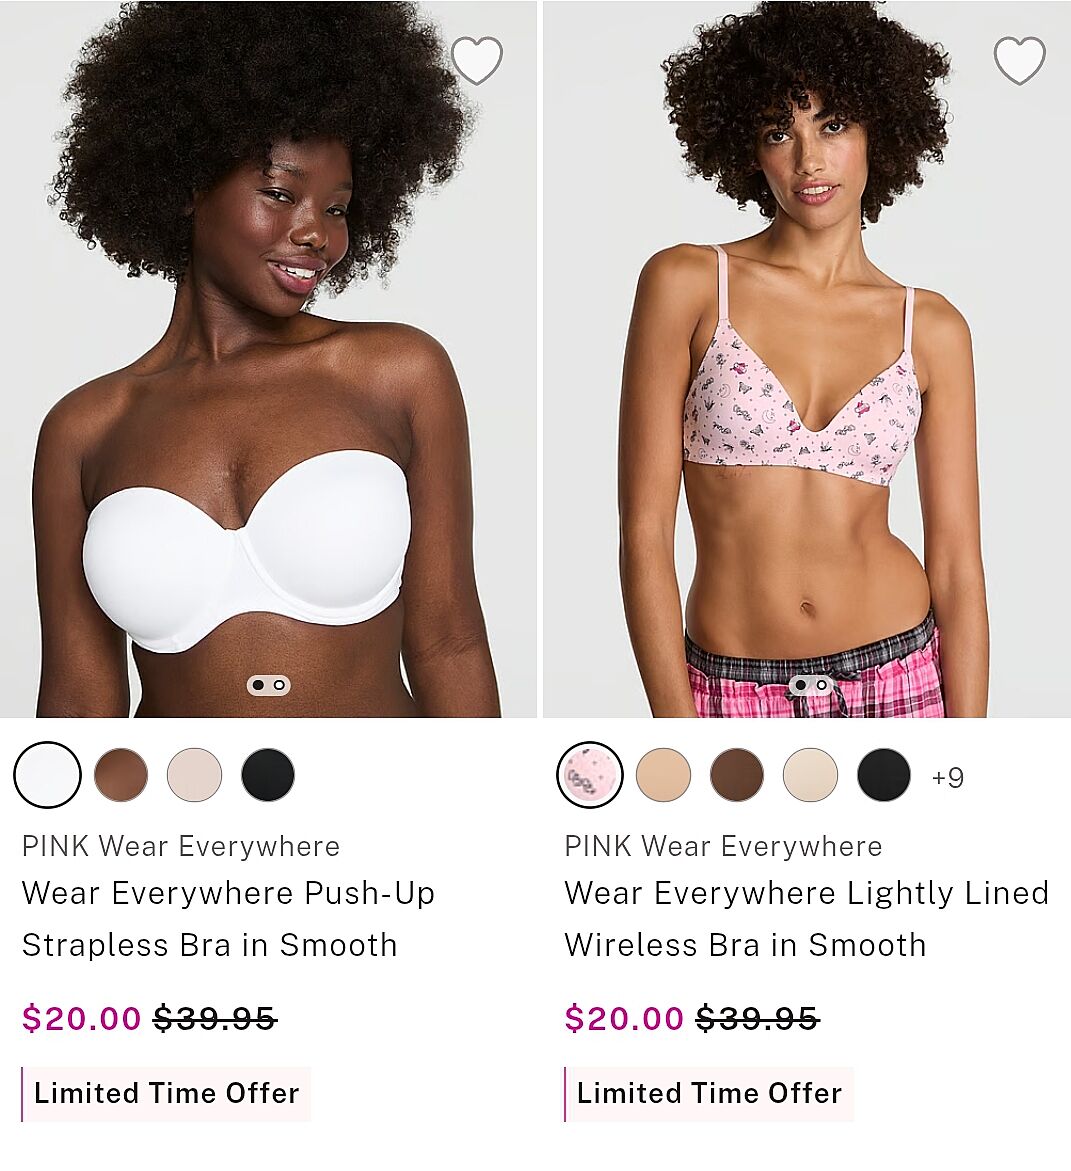
Task: Open the pink wireless bra product photo
Action: [807, 359]
